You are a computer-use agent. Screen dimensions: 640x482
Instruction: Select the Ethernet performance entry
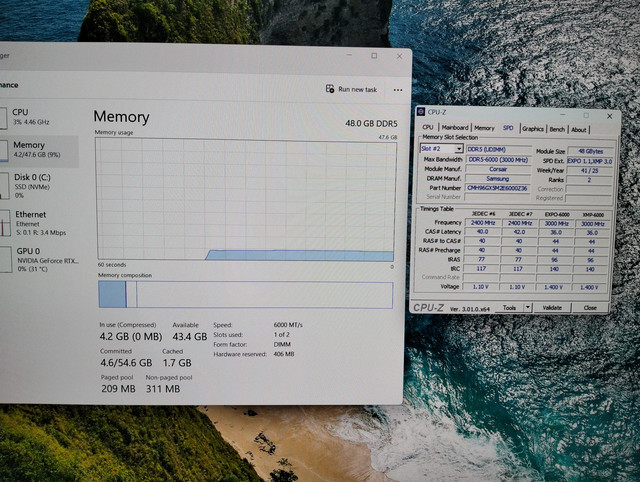click(x=39, y=223)
